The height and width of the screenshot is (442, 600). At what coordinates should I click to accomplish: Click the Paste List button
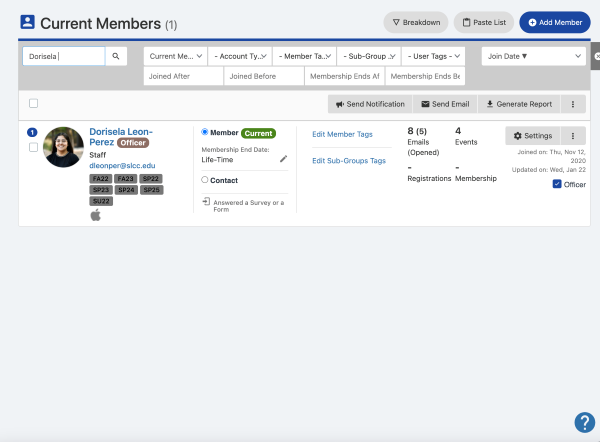click(484, 22)
